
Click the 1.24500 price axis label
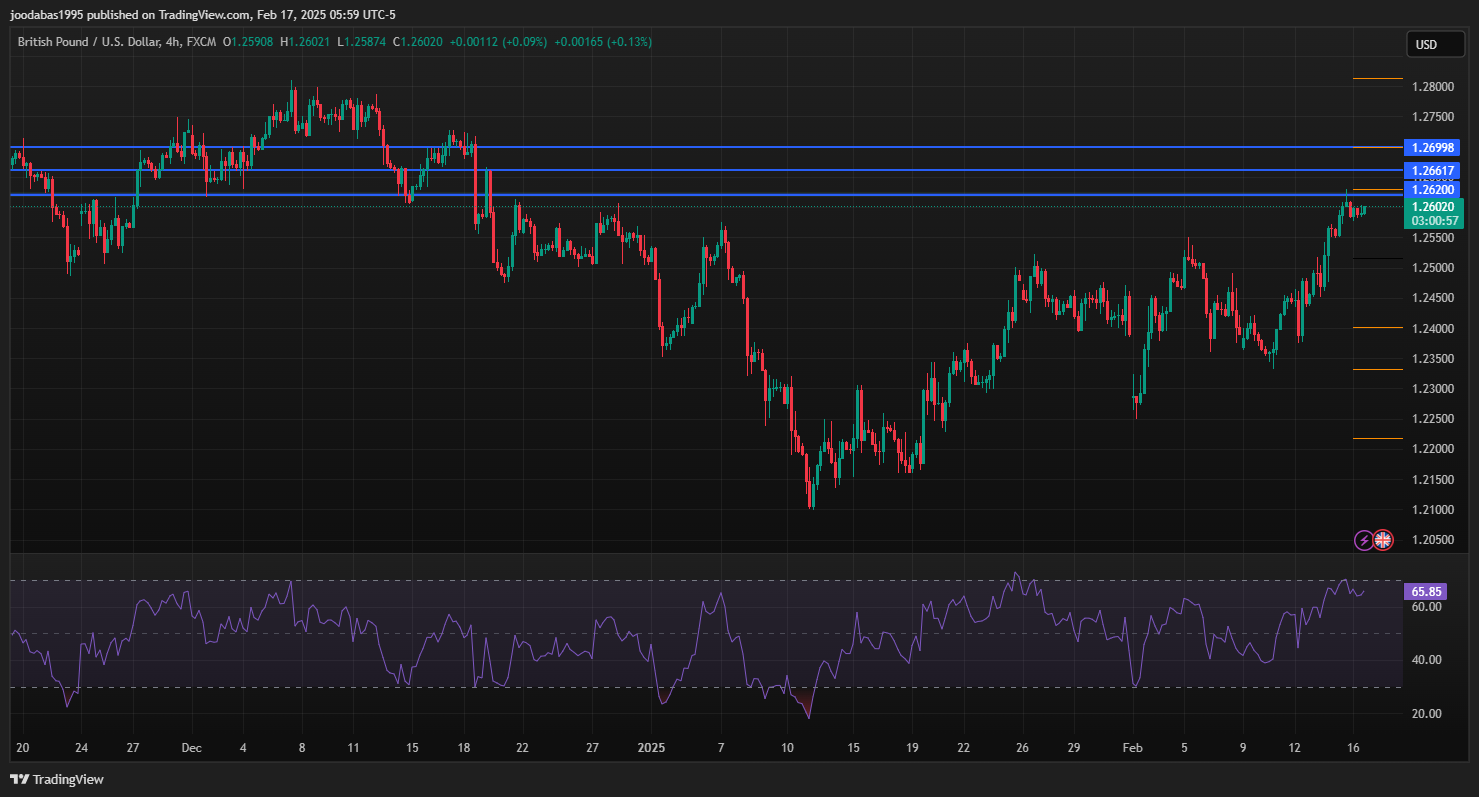pyautogui.click(x=1432, y=298)
